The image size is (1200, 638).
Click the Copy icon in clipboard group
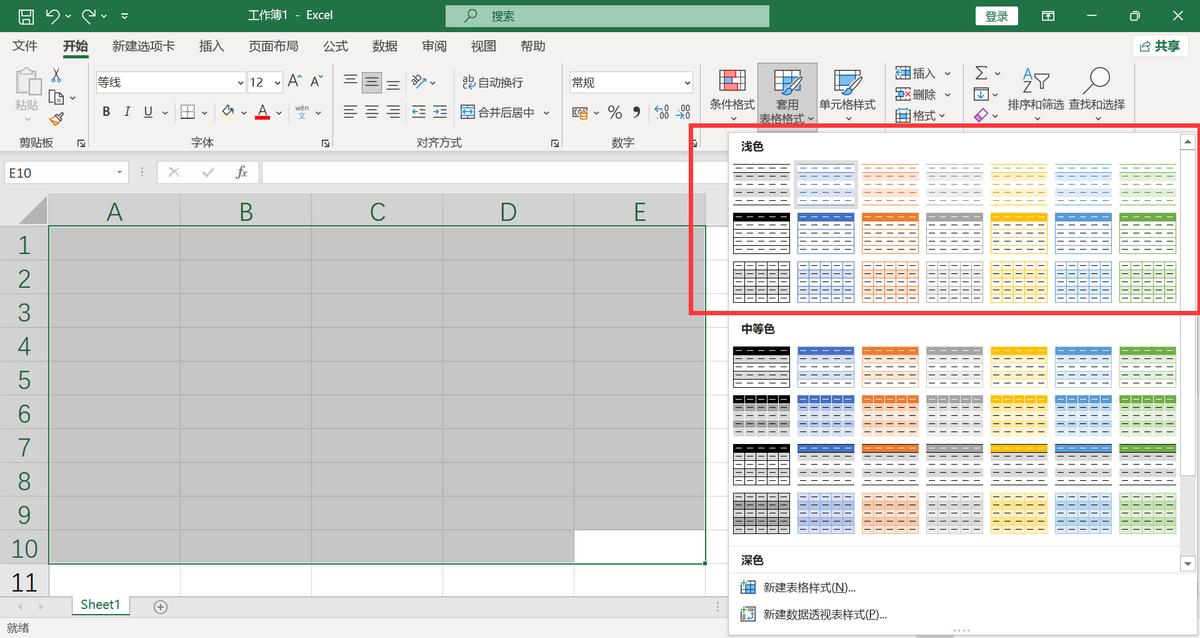[x=57, y=97]
